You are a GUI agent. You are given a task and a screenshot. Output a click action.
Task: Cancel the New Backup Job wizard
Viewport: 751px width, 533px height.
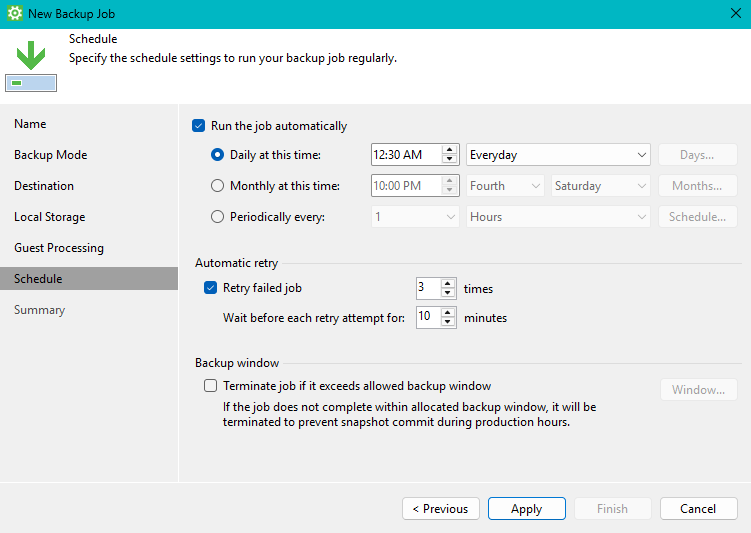[x=698, y=509]
